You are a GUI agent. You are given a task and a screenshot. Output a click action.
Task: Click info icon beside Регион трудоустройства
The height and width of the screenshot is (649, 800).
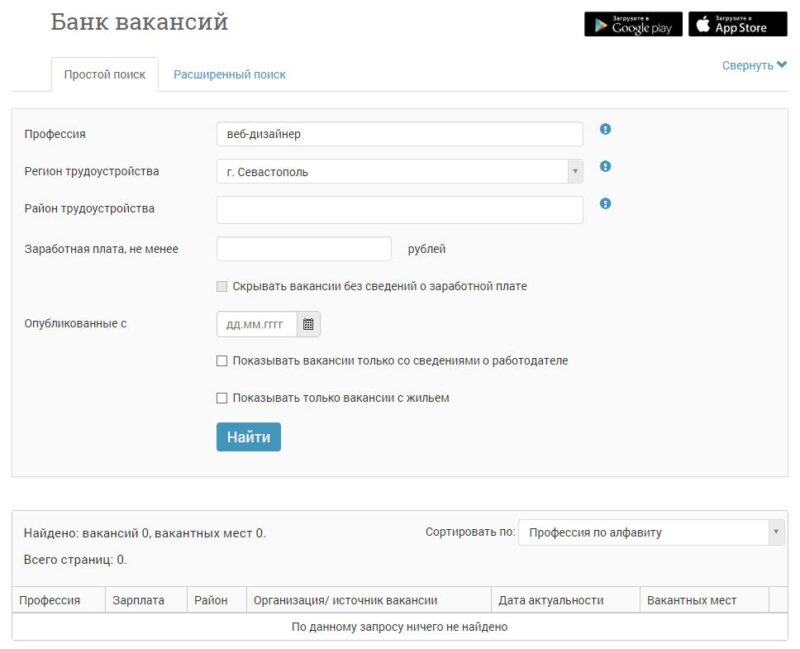pos(605,167)
